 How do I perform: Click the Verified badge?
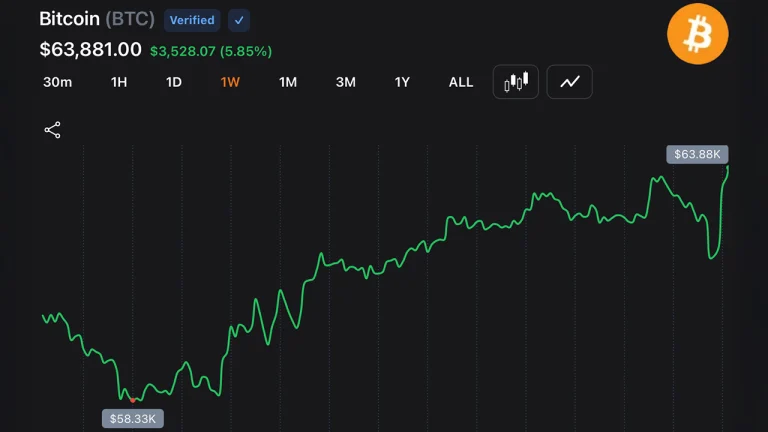[192, 20]
